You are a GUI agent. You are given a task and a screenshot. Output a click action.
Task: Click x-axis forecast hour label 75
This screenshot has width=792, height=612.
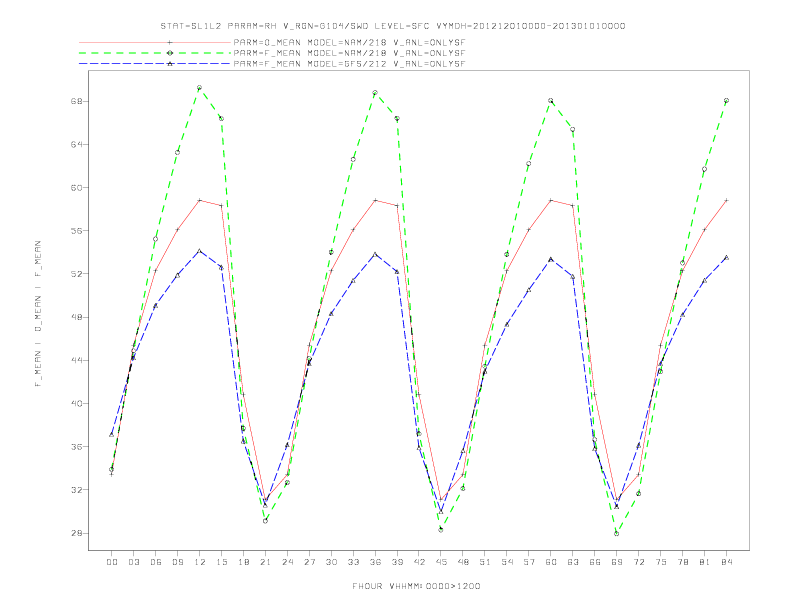click(x=661, y=562)
